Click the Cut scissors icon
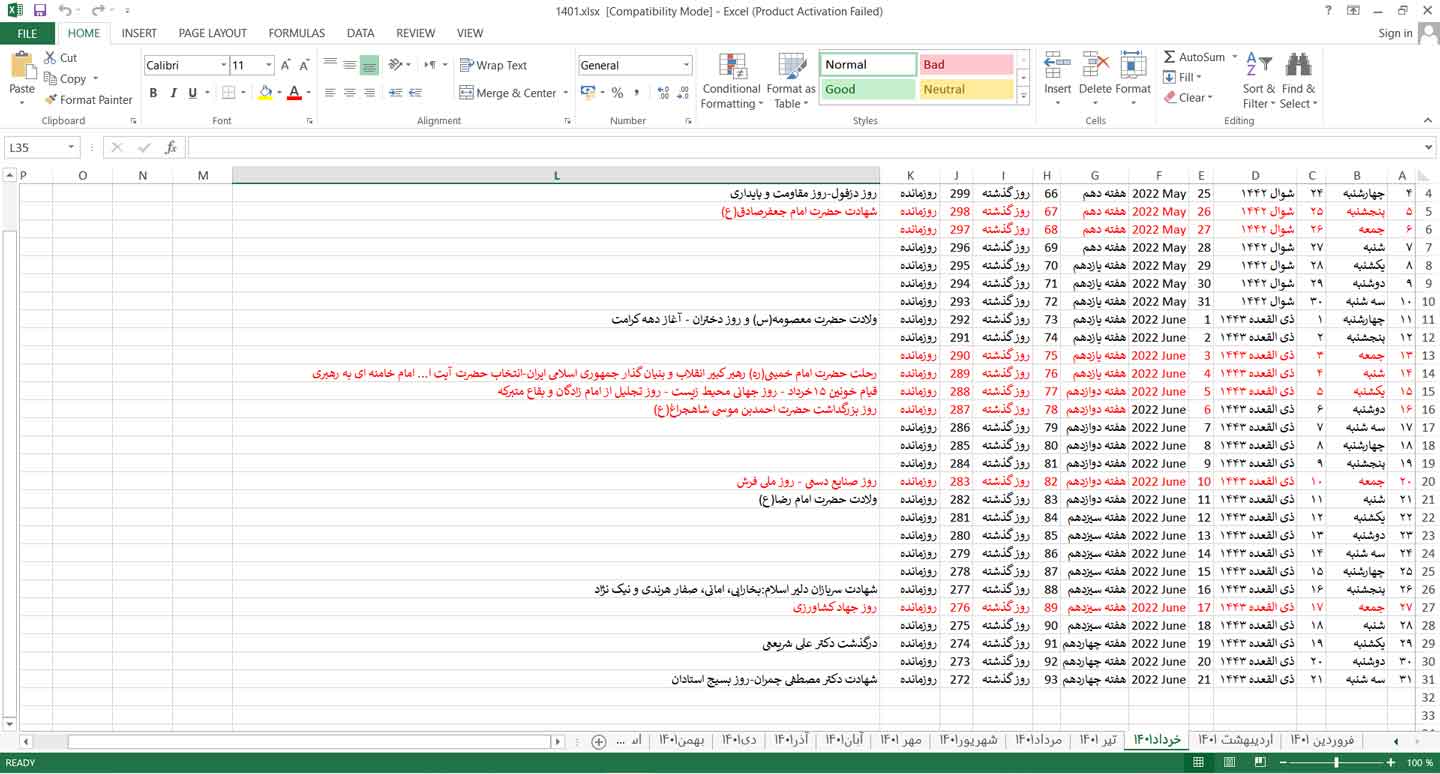 [50, 58]
